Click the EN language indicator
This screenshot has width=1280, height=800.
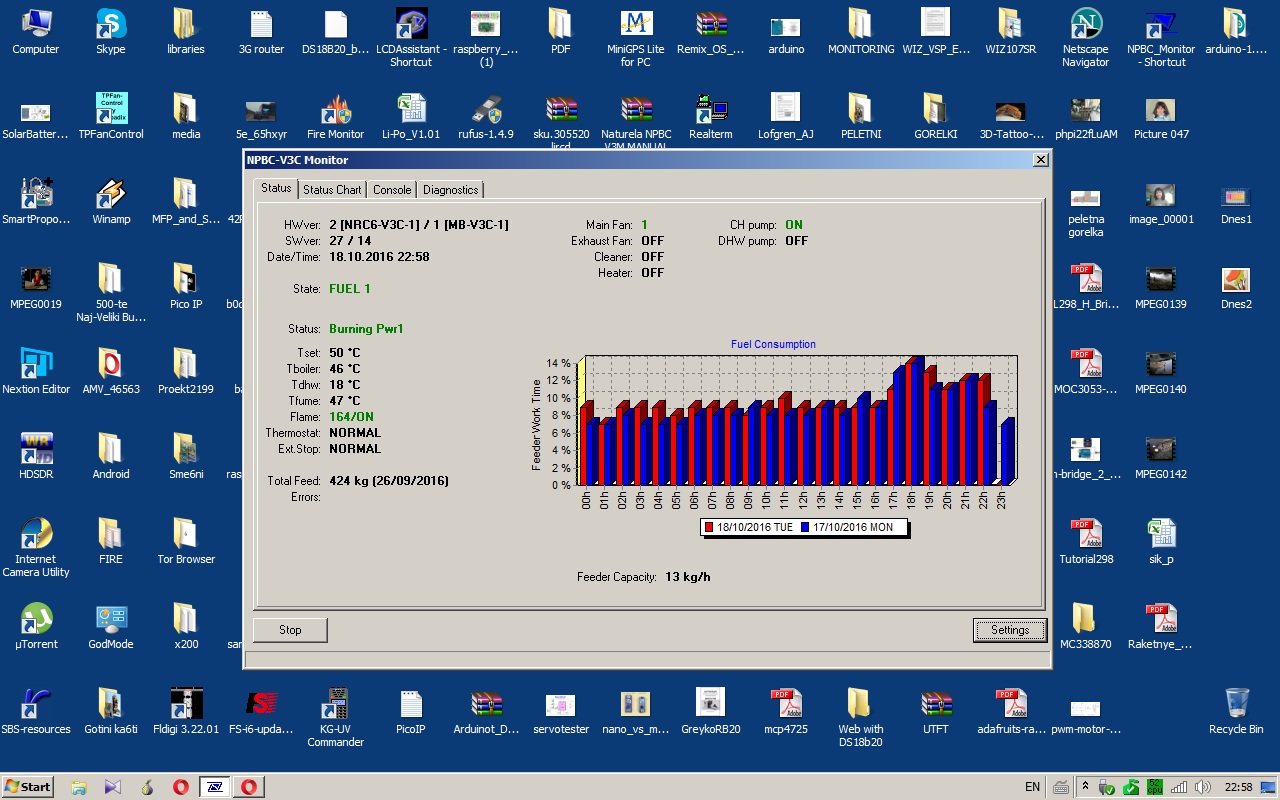click(x=1032, y=787)
